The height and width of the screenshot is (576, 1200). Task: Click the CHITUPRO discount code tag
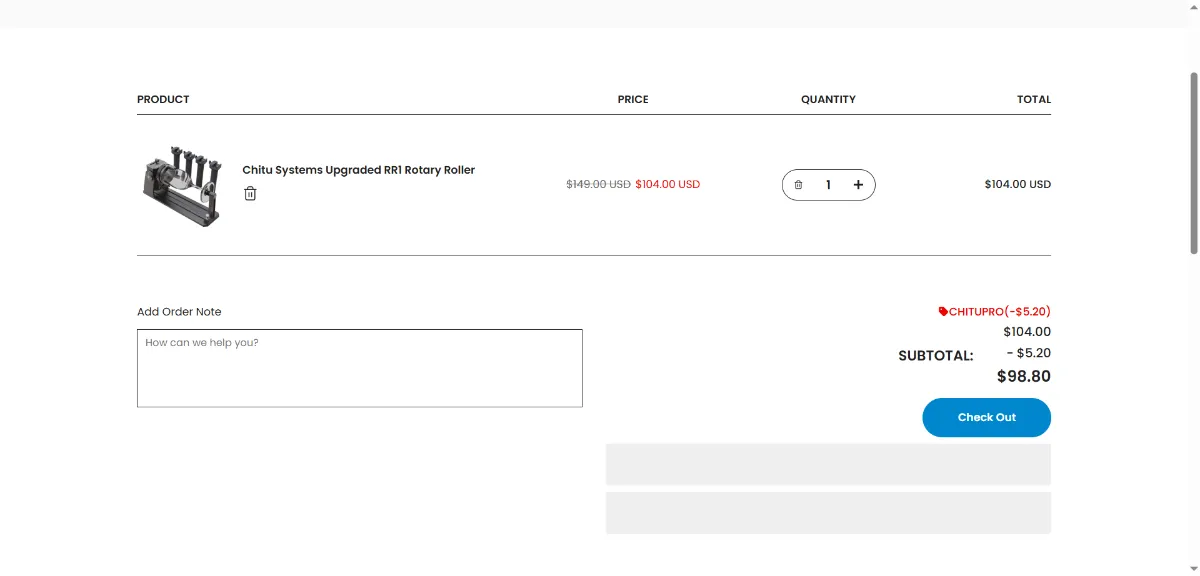coord(994,311)
